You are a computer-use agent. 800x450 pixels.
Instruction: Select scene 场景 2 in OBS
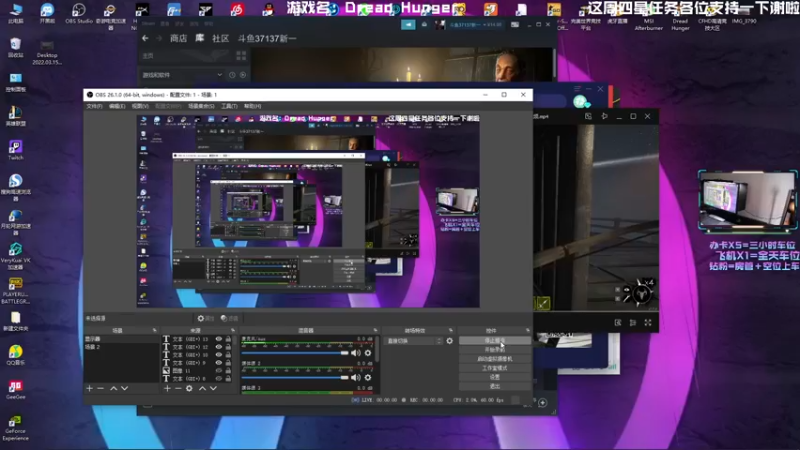point(121,347)
